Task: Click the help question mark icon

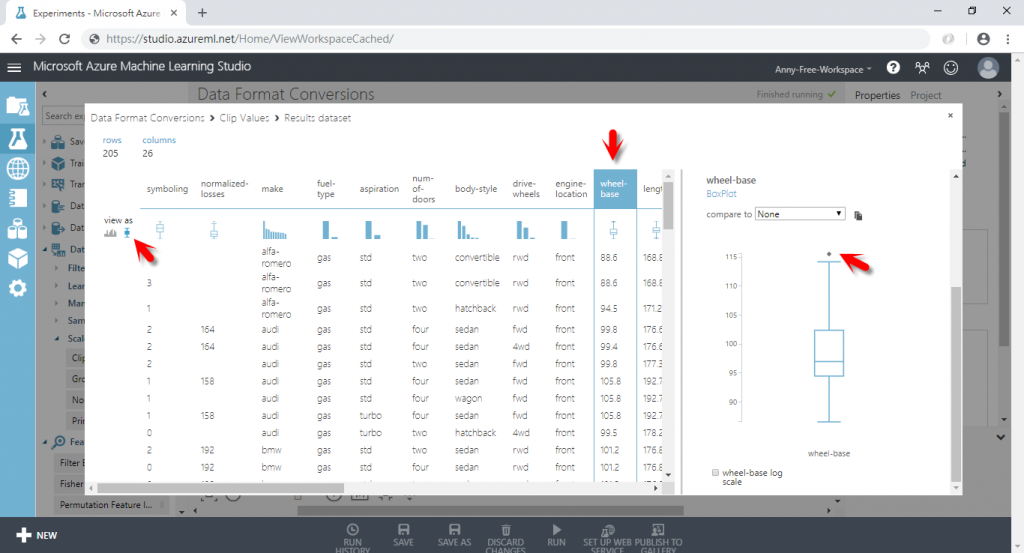Action: pyautogui.click(x=893, y=67)
